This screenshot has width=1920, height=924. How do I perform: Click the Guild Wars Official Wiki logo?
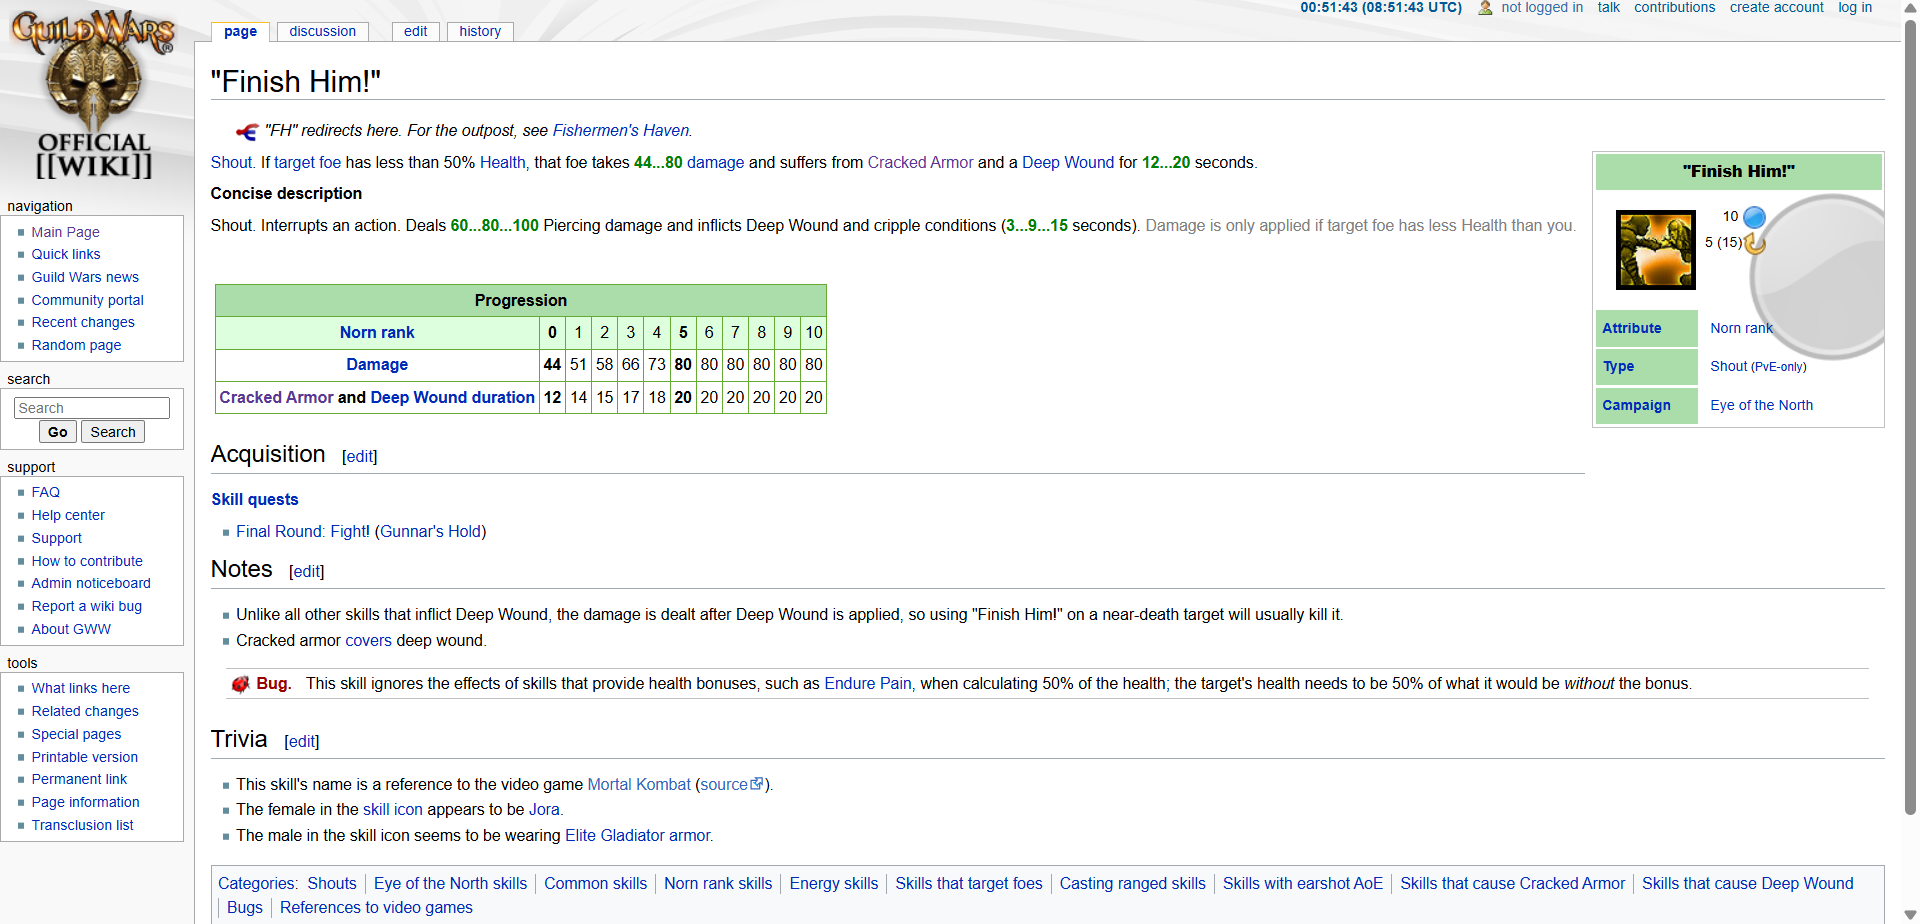[94, 95]
